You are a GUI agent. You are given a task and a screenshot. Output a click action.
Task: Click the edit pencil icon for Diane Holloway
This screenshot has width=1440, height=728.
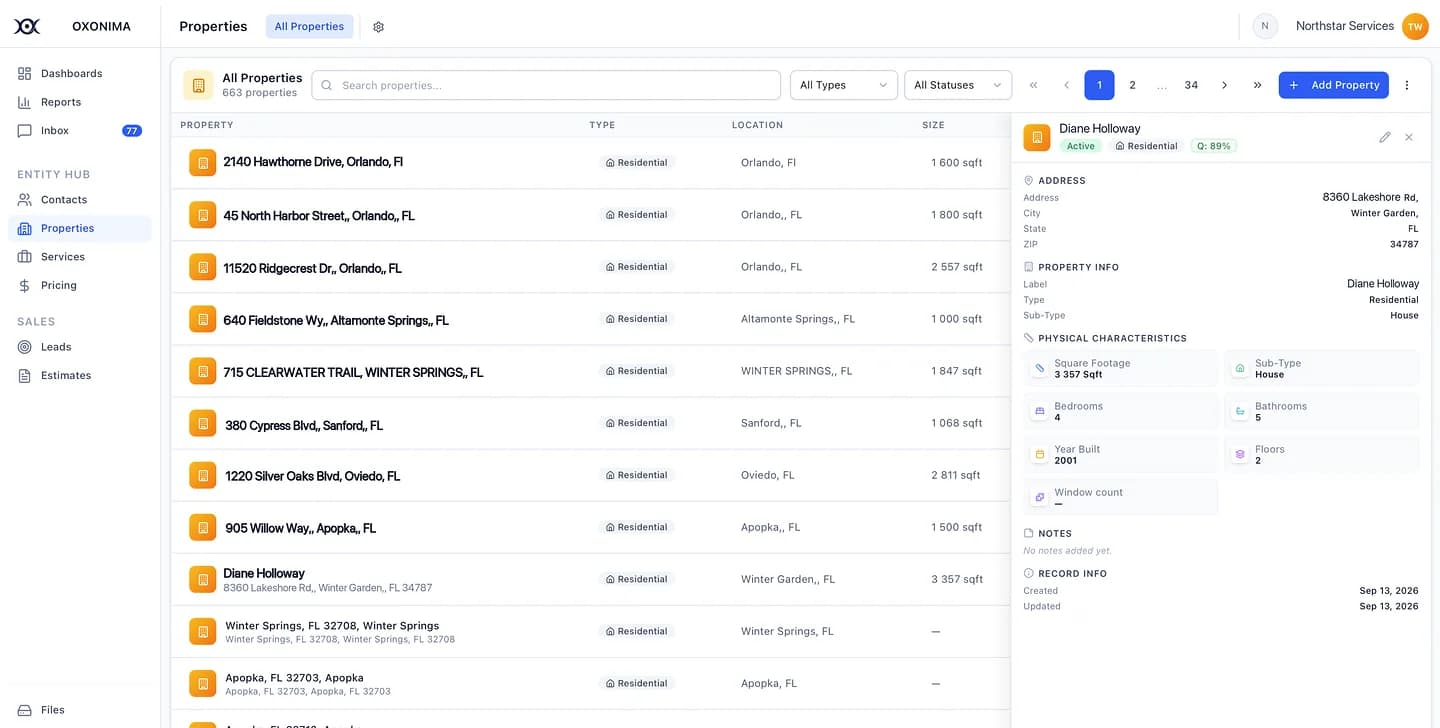click(x=1385, y=137)
